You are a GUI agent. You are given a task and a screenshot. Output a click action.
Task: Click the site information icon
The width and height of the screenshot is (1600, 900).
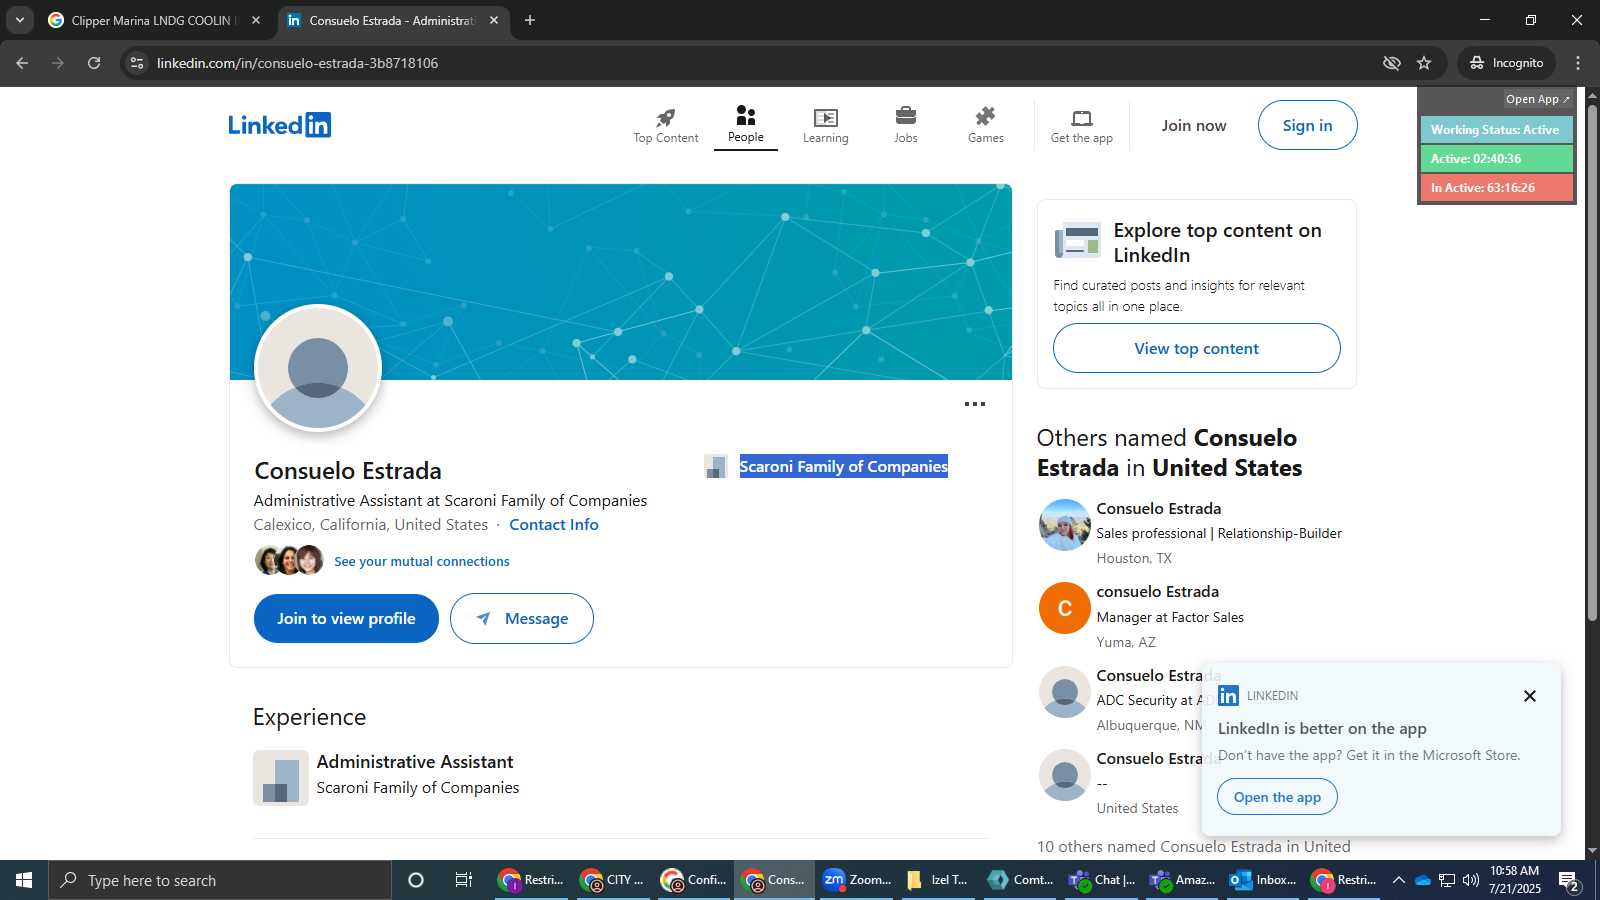137,63
